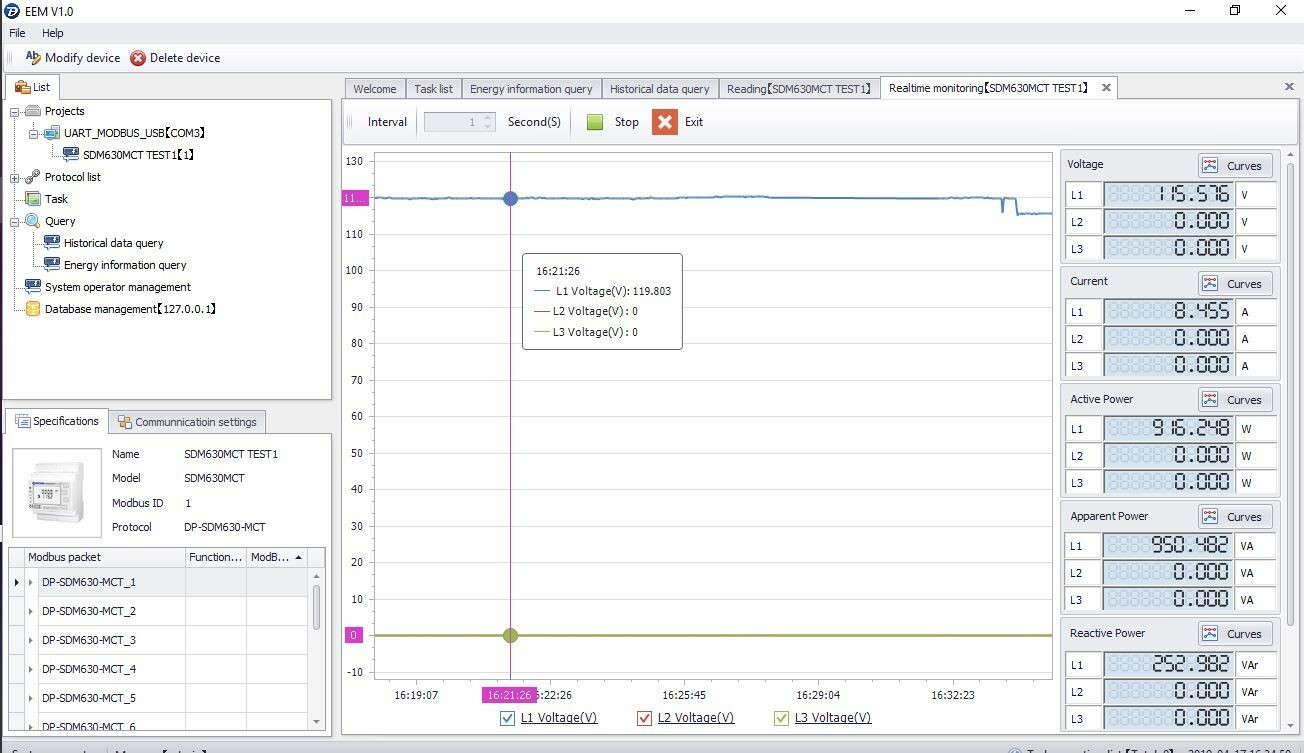Open Historical data query tree icon
The height and width of the screenshot is (753, 1304).
pos(52,243)
